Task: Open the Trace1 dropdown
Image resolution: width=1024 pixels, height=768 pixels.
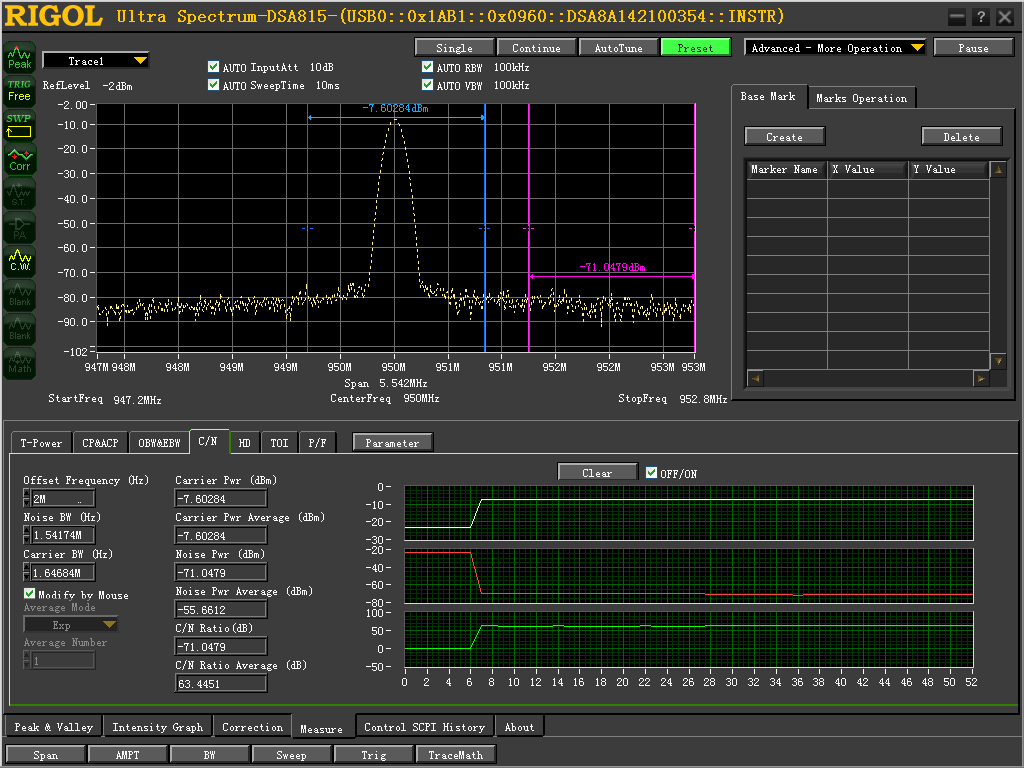Action: (x=95, y=61)
